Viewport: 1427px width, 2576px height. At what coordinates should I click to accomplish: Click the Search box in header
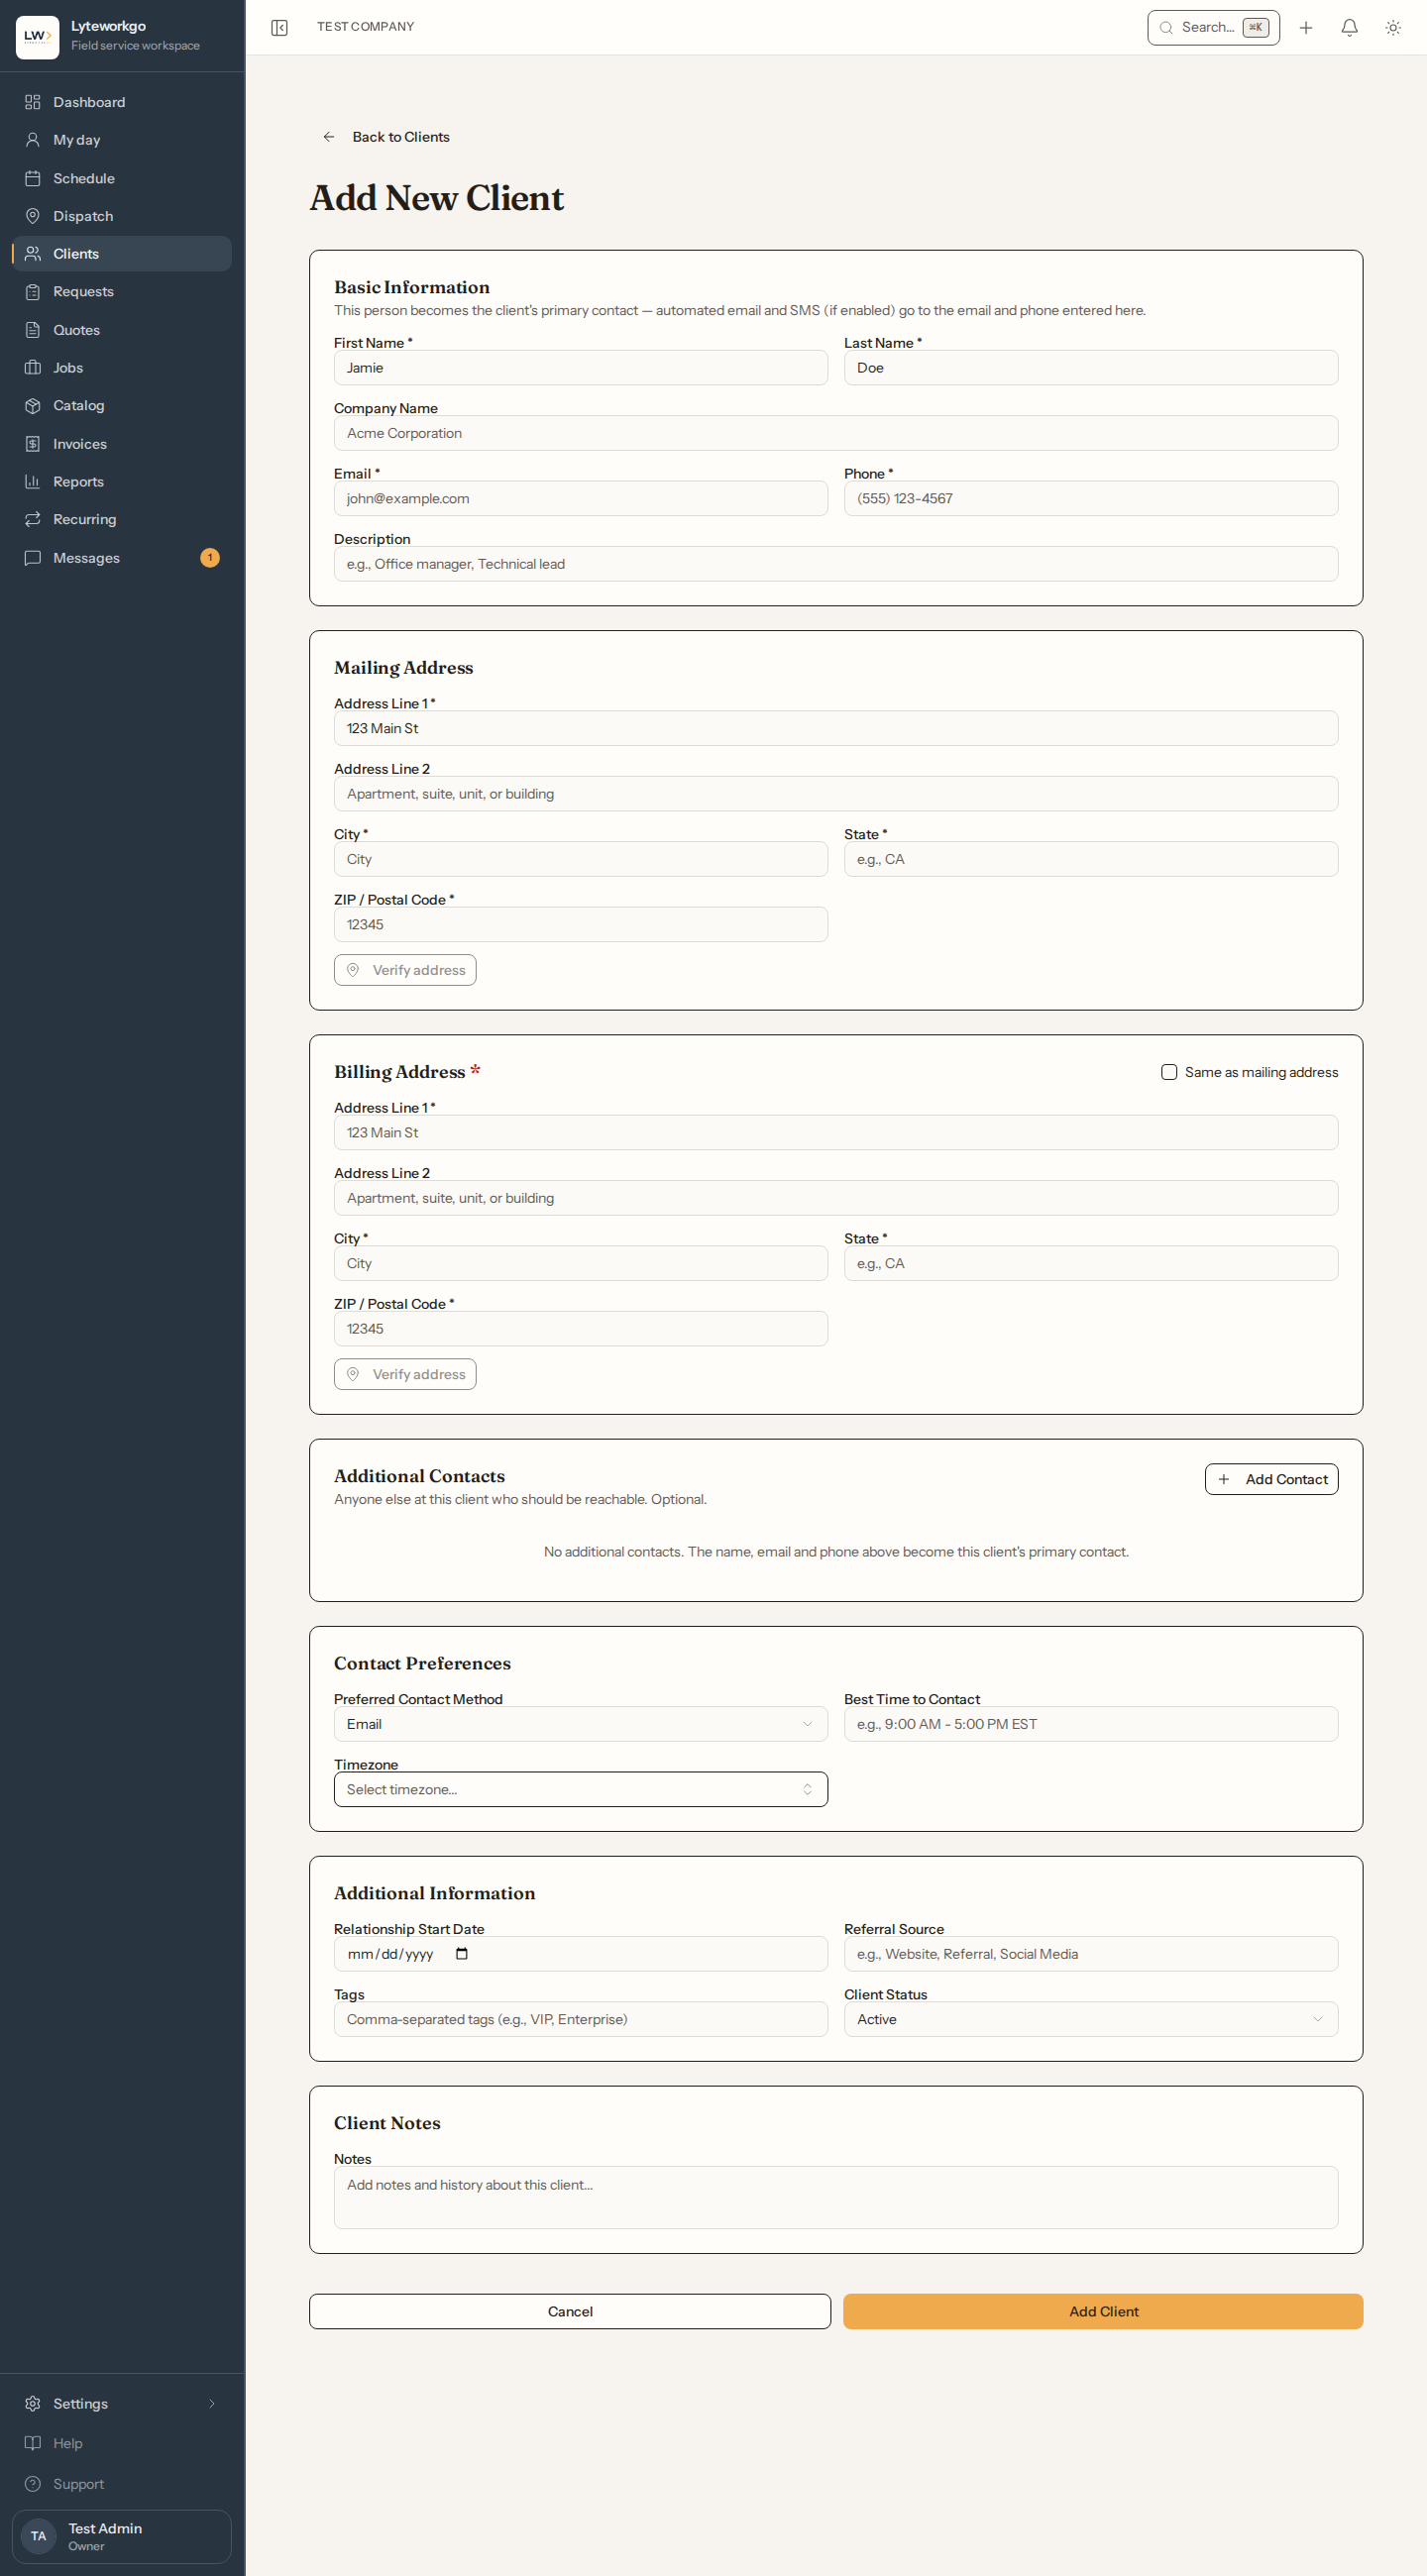(1213, 27)
